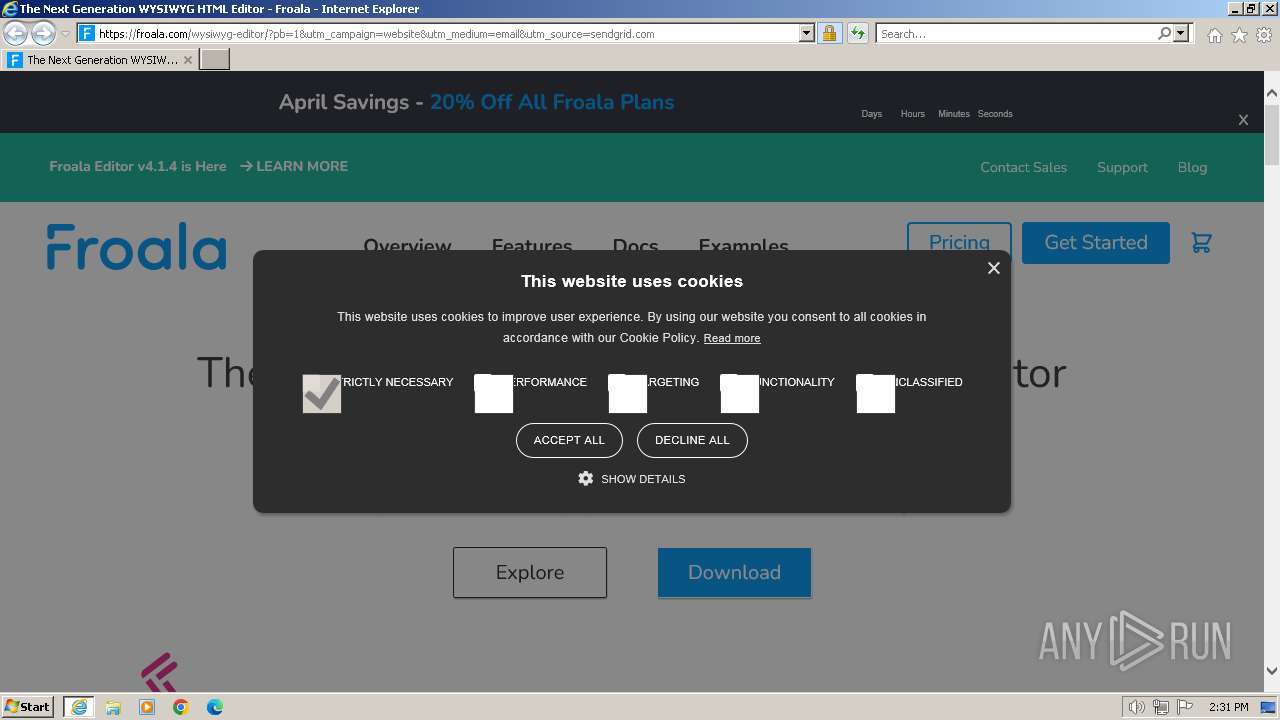The image size is (1280, 720).
Task: Open the Features menu
Action: (x=532, y=246)
